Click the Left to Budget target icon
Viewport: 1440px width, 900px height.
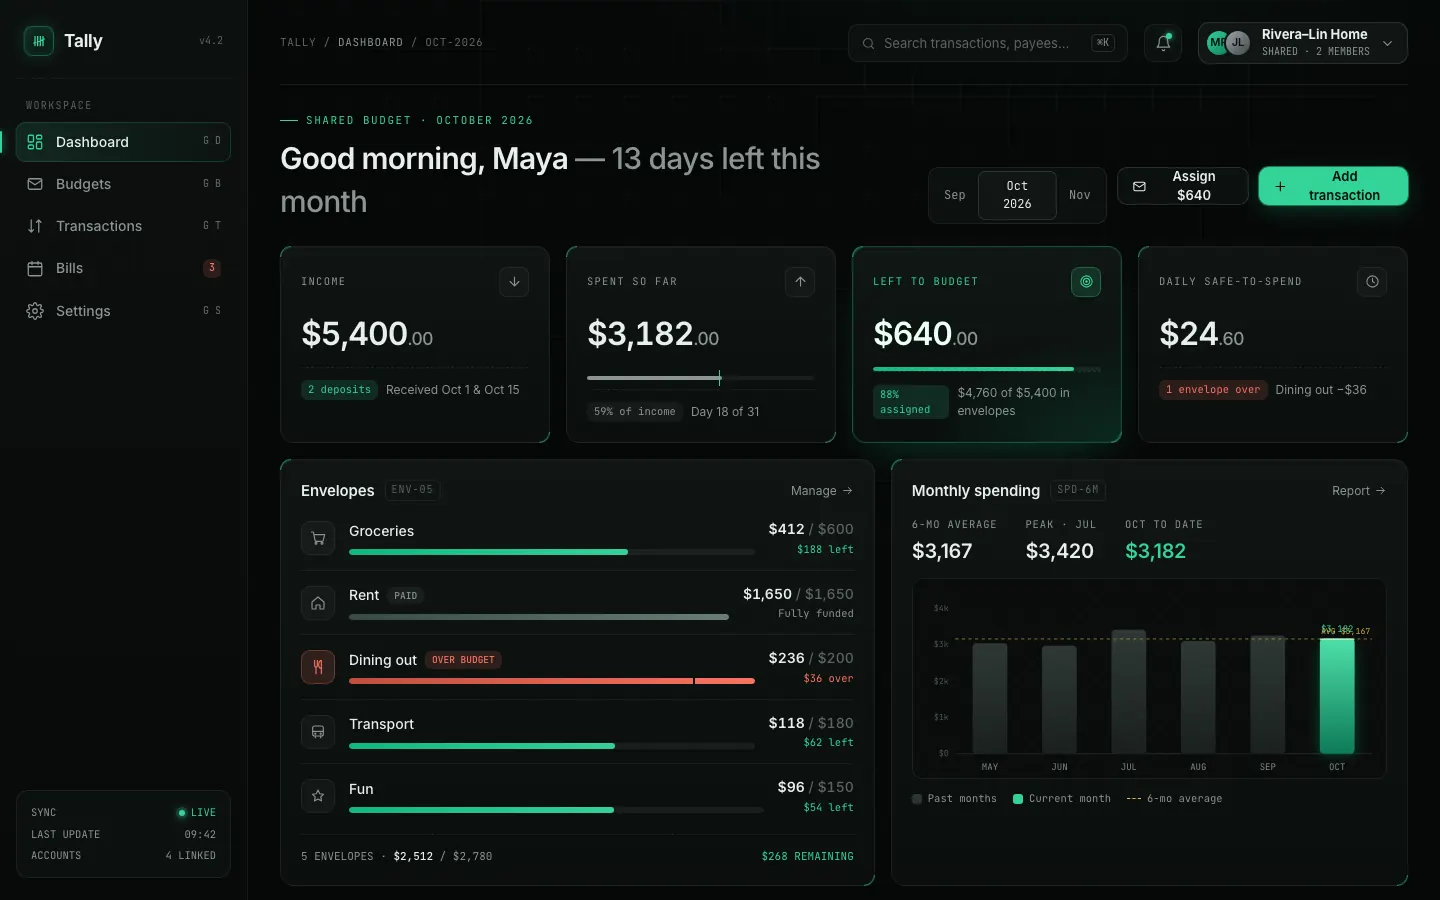1086,282
